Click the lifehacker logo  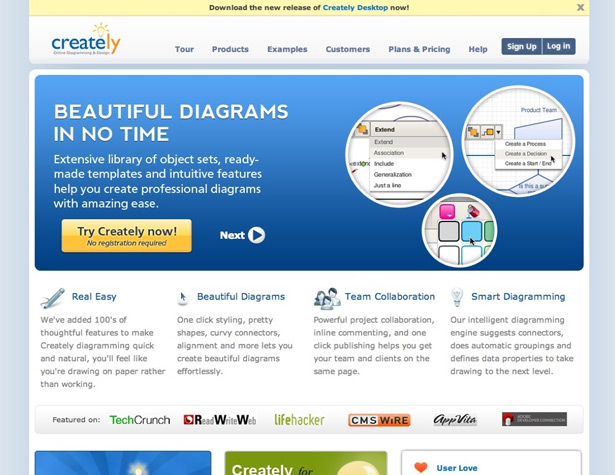[299, 420]
